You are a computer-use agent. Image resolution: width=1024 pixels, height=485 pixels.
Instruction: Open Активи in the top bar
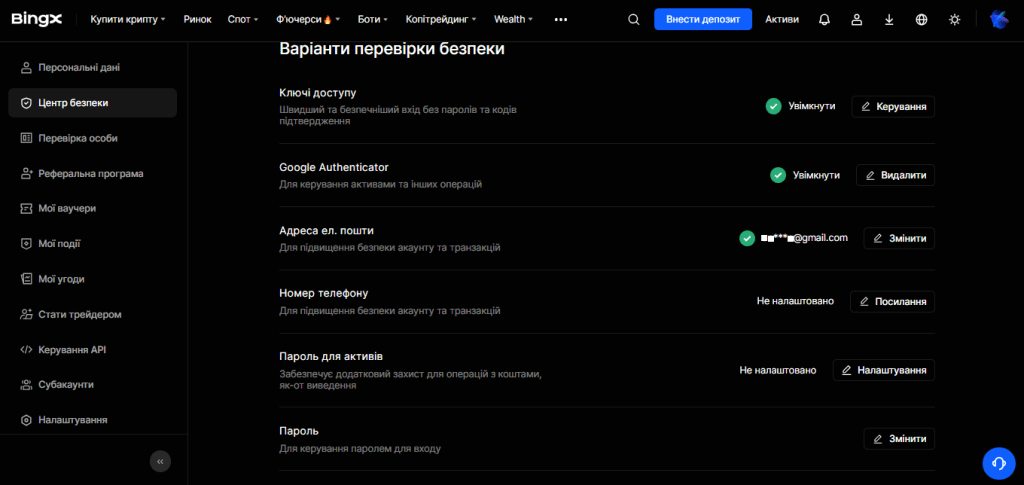tap(782, 20)
